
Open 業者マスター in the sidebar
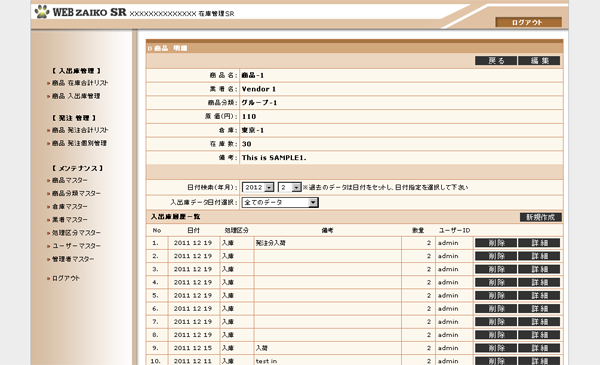(70, 219)
